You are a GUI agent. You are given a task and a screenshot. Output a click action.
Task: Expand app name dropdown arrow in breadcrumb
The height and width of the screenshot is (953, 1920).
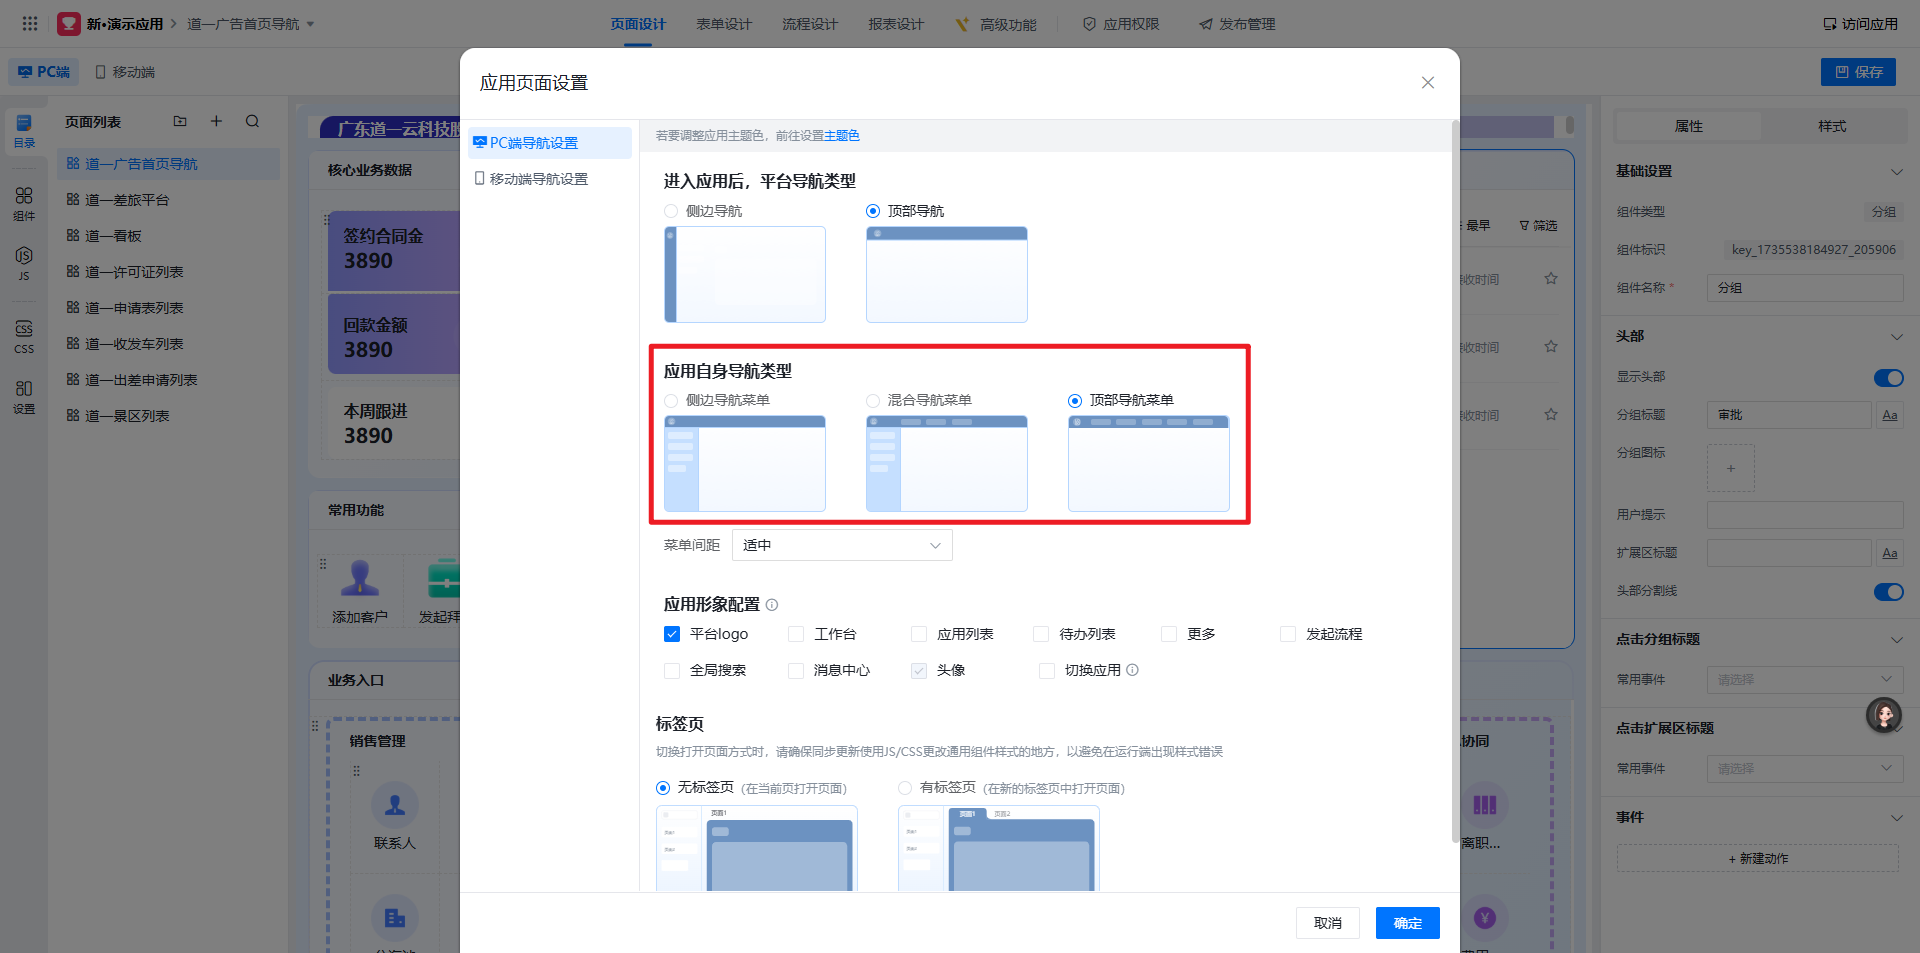point(310,24)
